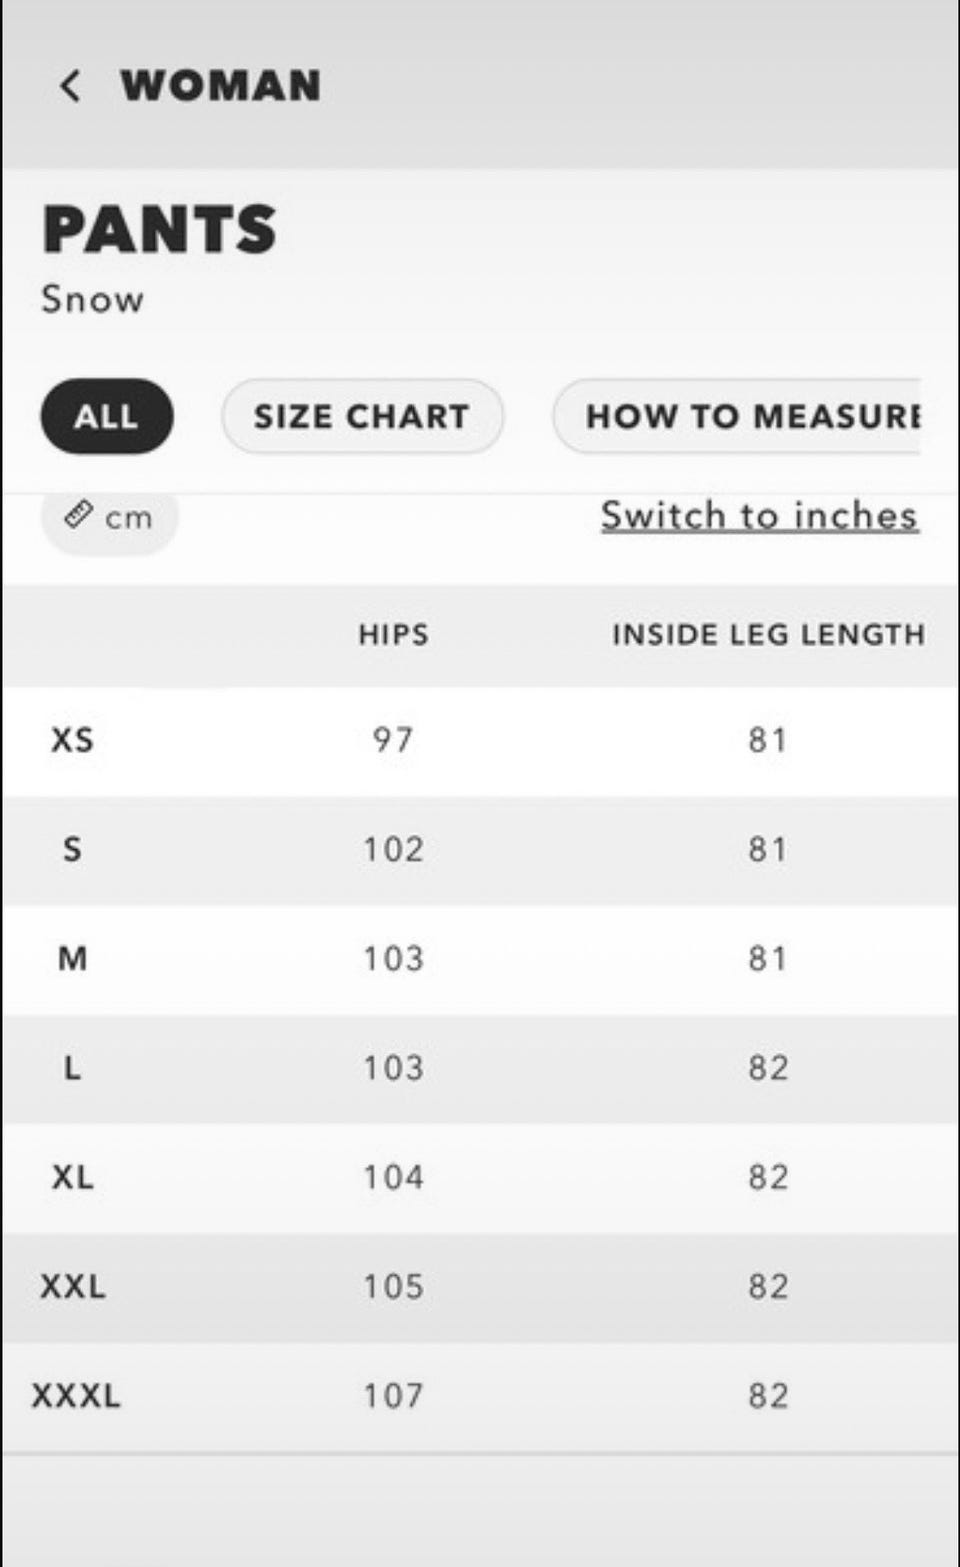This screenshot has height=1567, width=960.
Task: Click the Switch to inches link
Action: (x=759, y=515)
